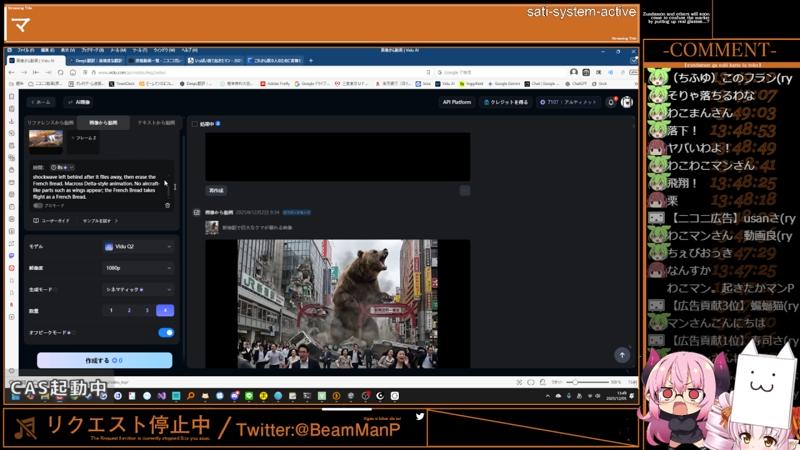Click the Google search field
The width and height of the screenshot is (800, 450).
click(x=500, y=72)
